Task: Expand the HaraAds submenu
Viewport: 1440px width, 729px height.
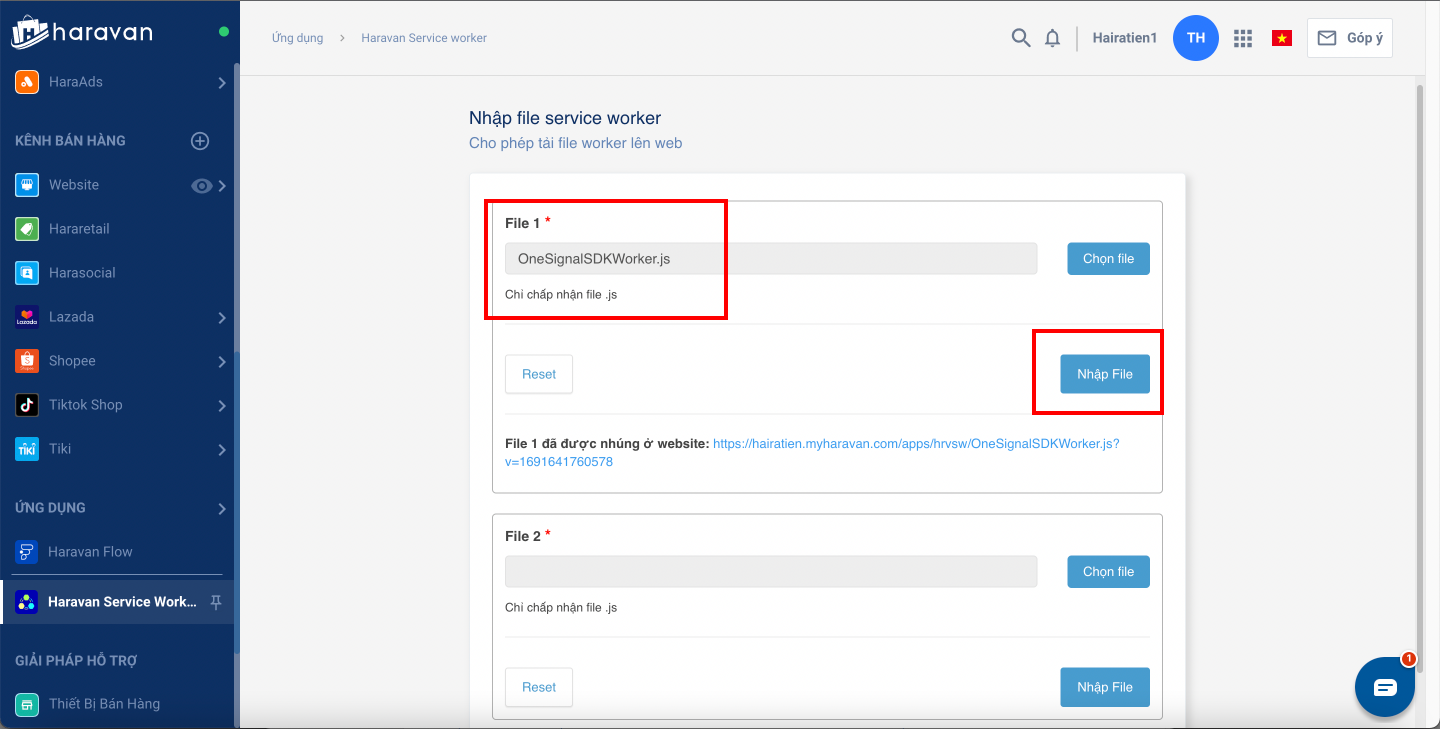Action: [222, 83]
